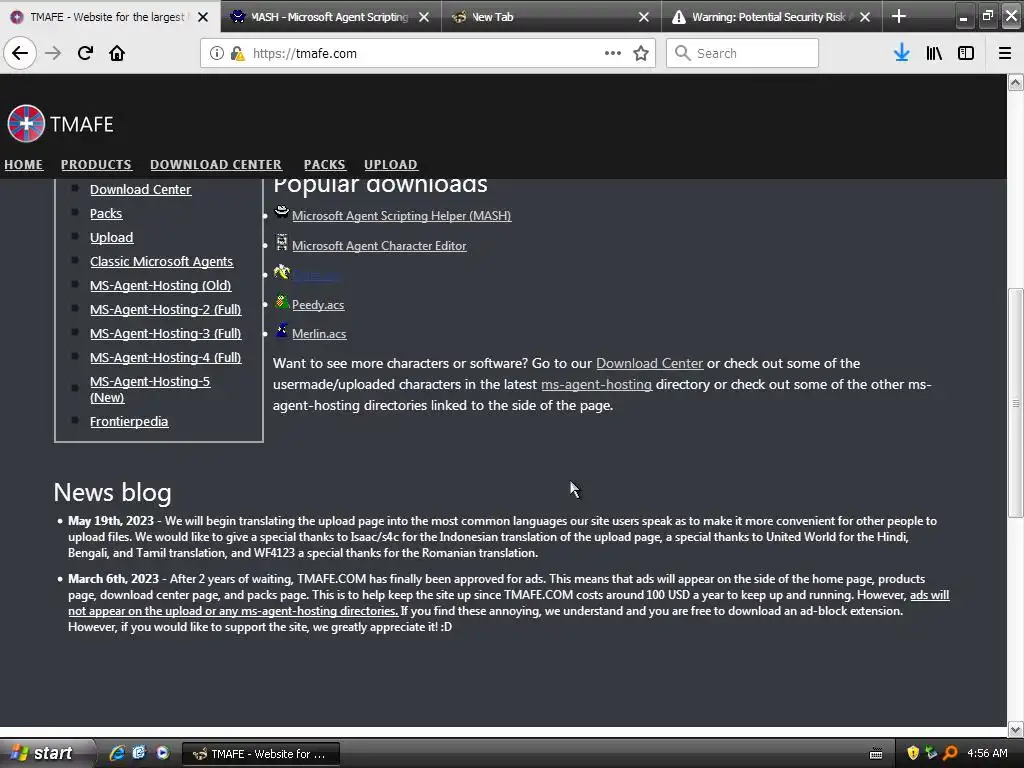Viewport: 1024px width, 768px height.
Task: Switch to Warning: Potential Security Risk tab
Action: (772, 17)
